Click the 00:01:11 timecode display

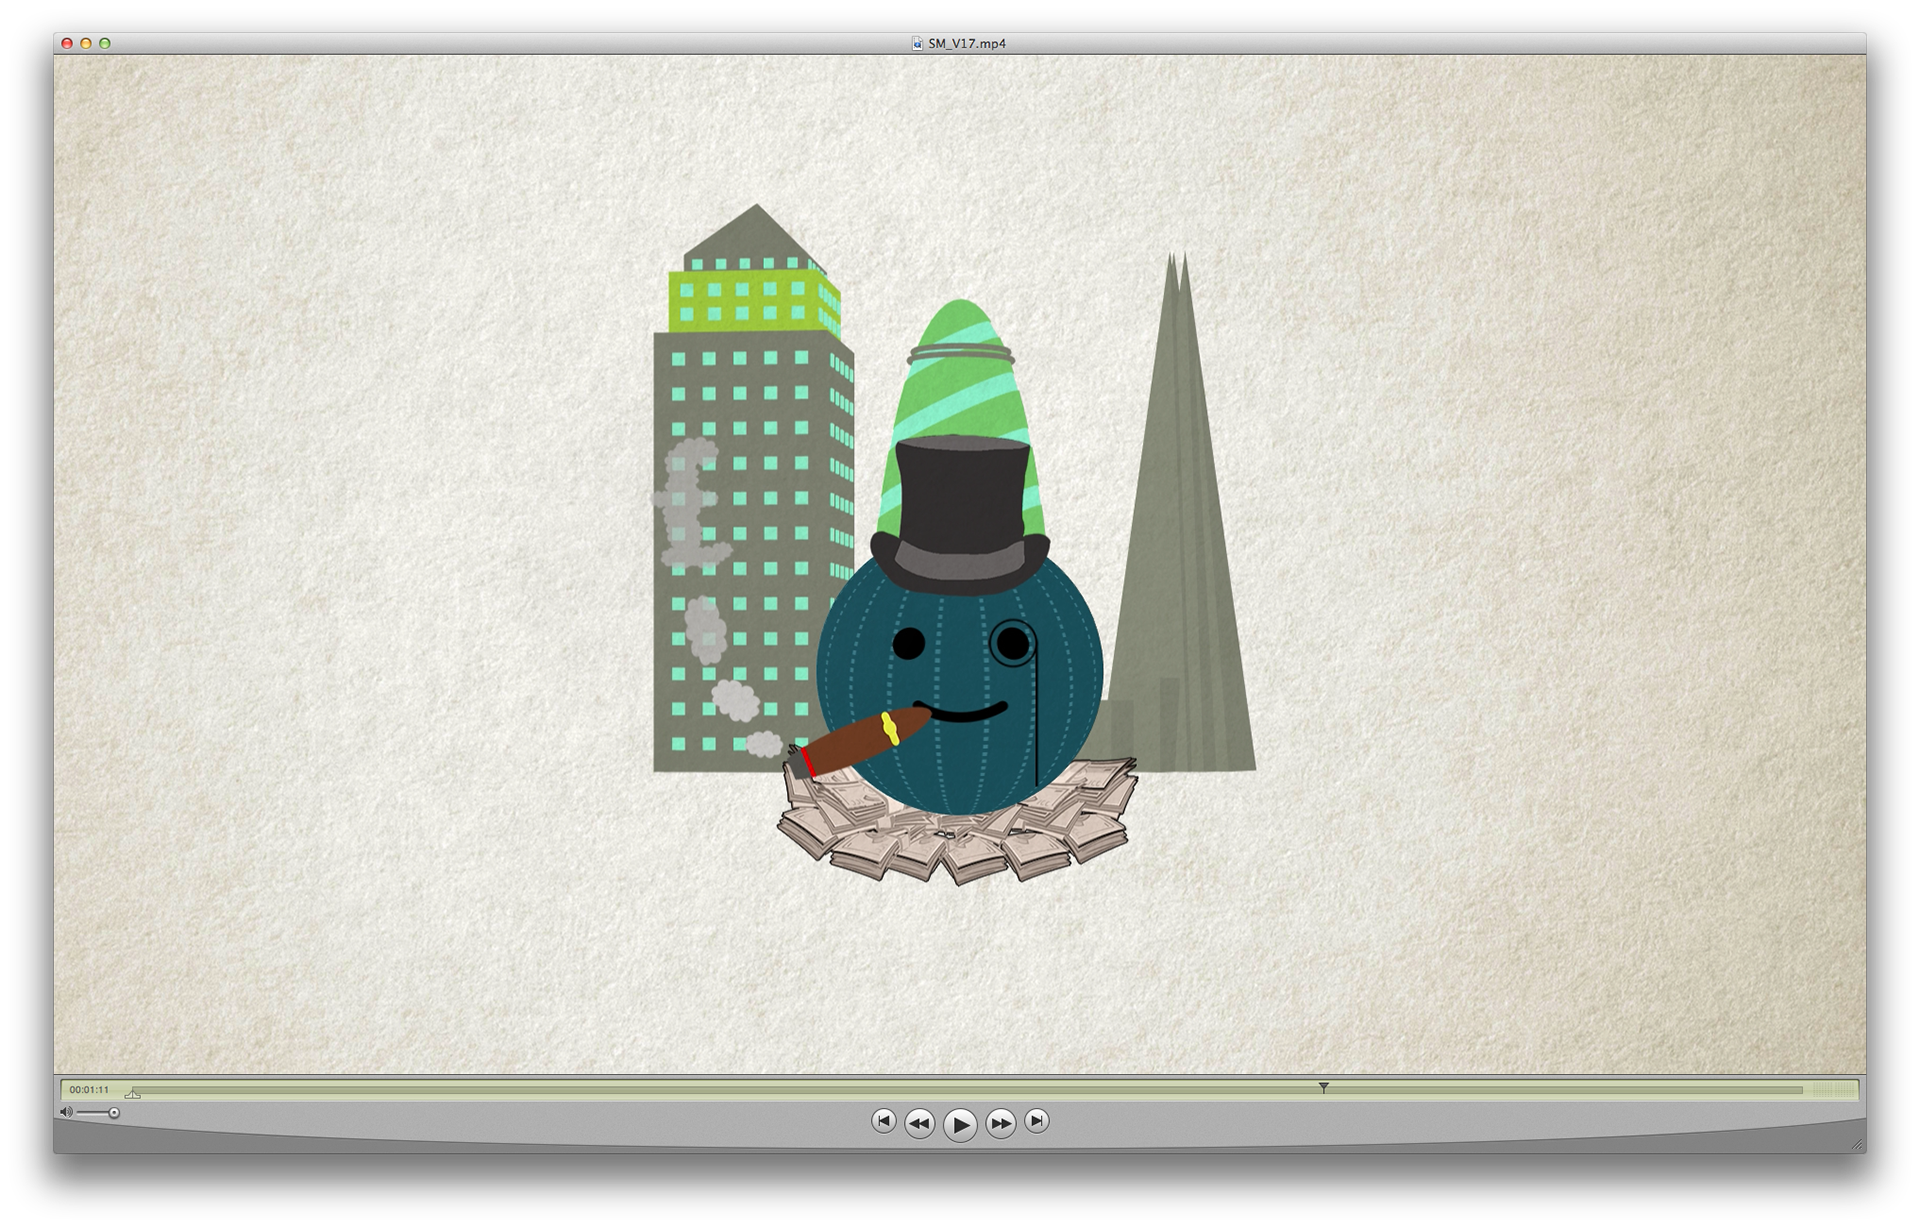[89, 1090]
